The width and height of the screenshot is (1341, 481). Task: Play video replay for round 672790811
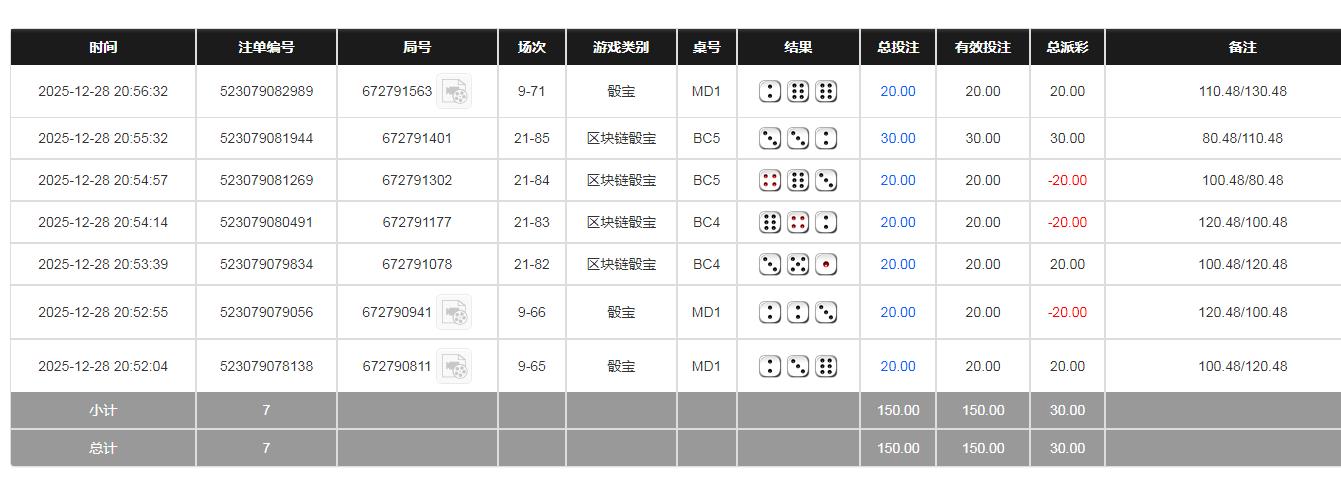(x=455, y=367)
